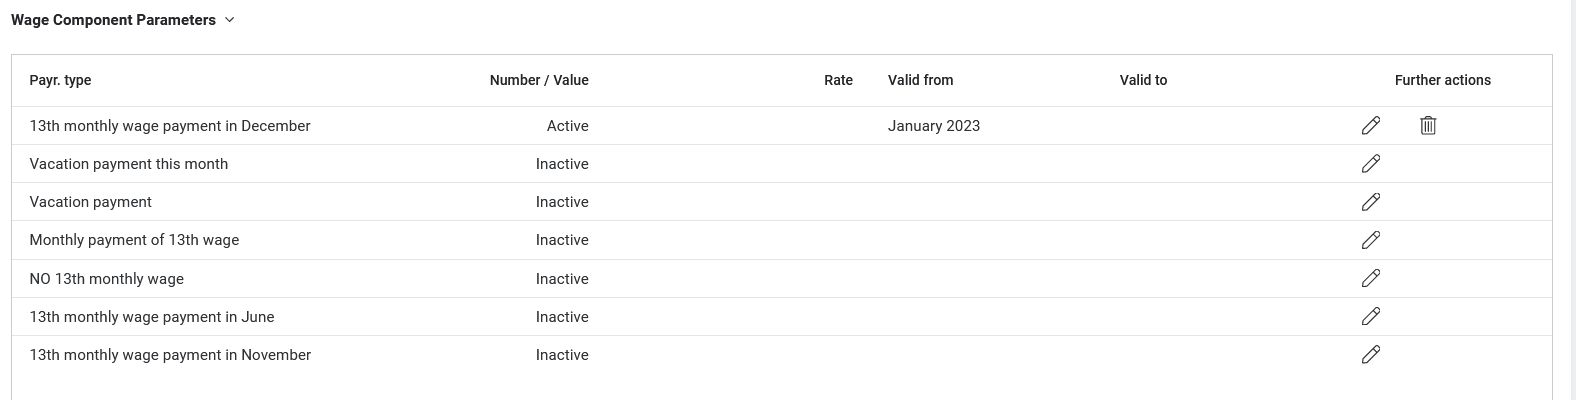Select the Active status value

(567, 126)
